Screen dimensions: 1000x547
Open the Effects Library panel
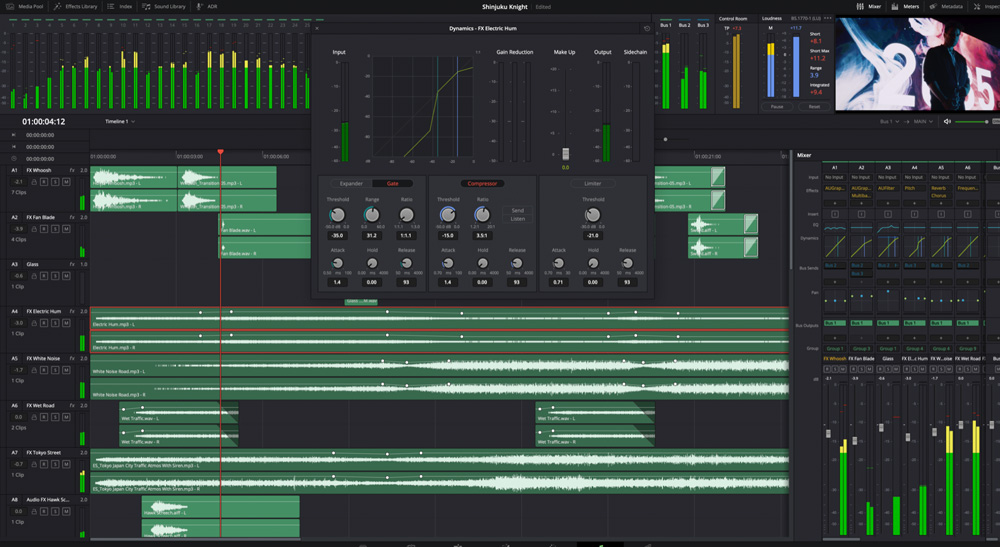[75, 6]
